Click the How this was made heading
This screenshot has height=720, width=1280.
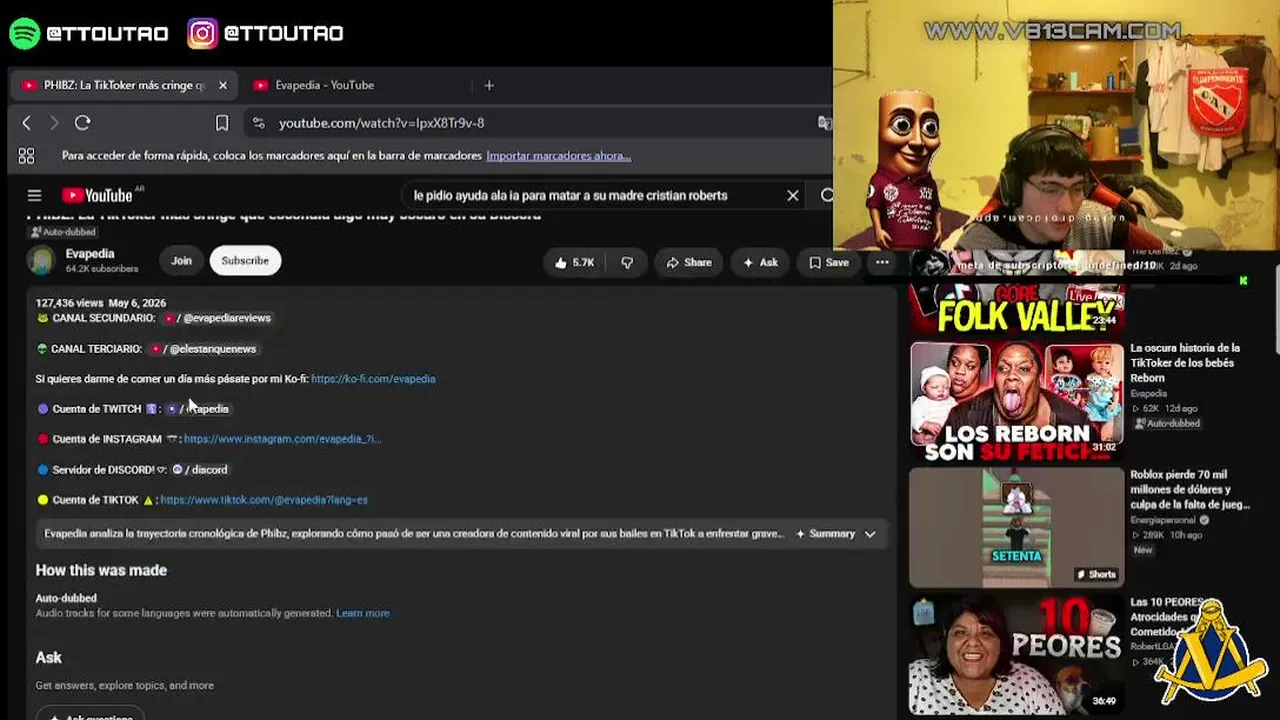pyautogui.click(x=101, y=570)
